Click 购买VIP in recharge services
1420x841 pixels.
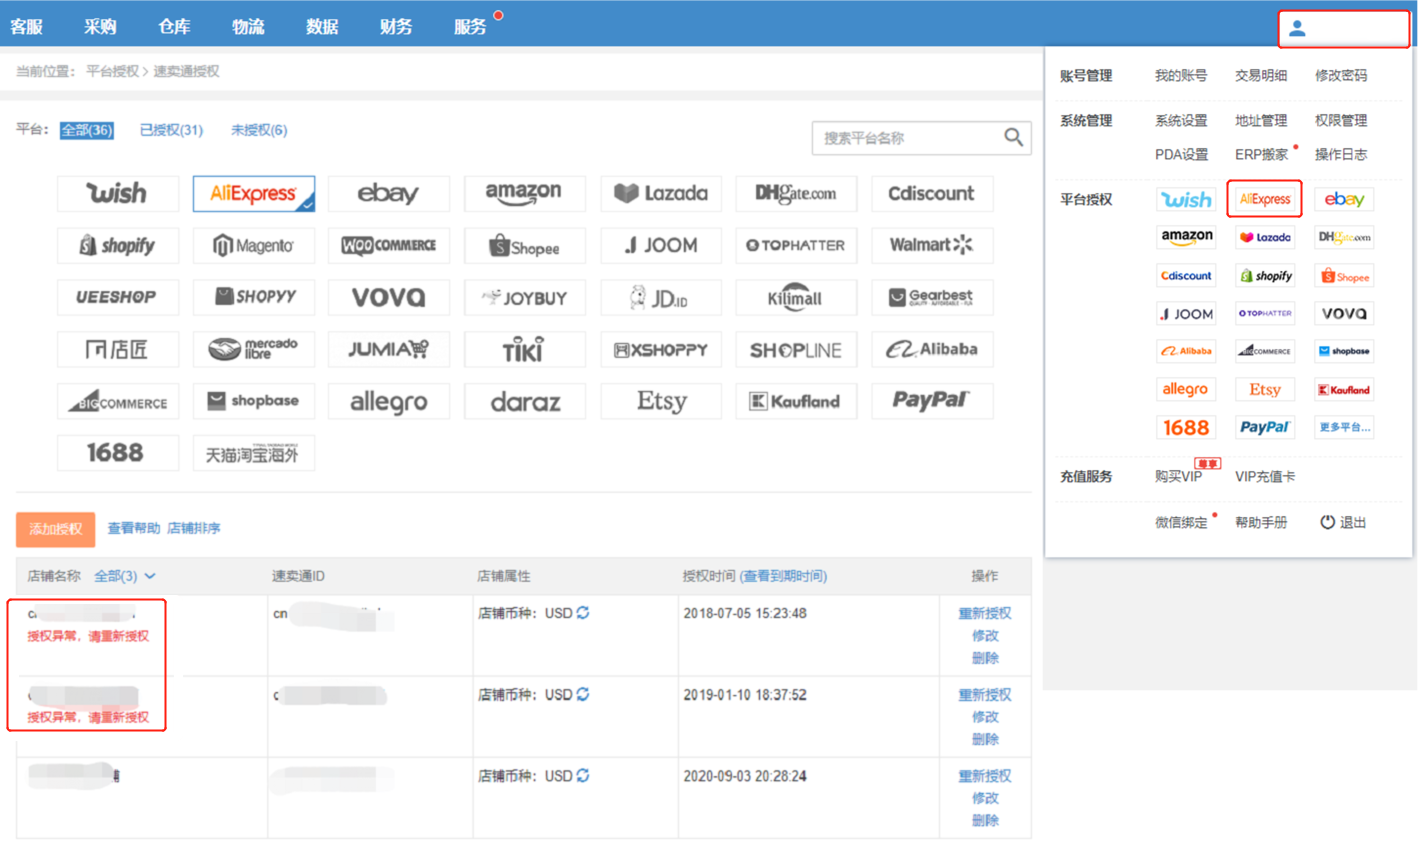click(x=1178, y=476)
